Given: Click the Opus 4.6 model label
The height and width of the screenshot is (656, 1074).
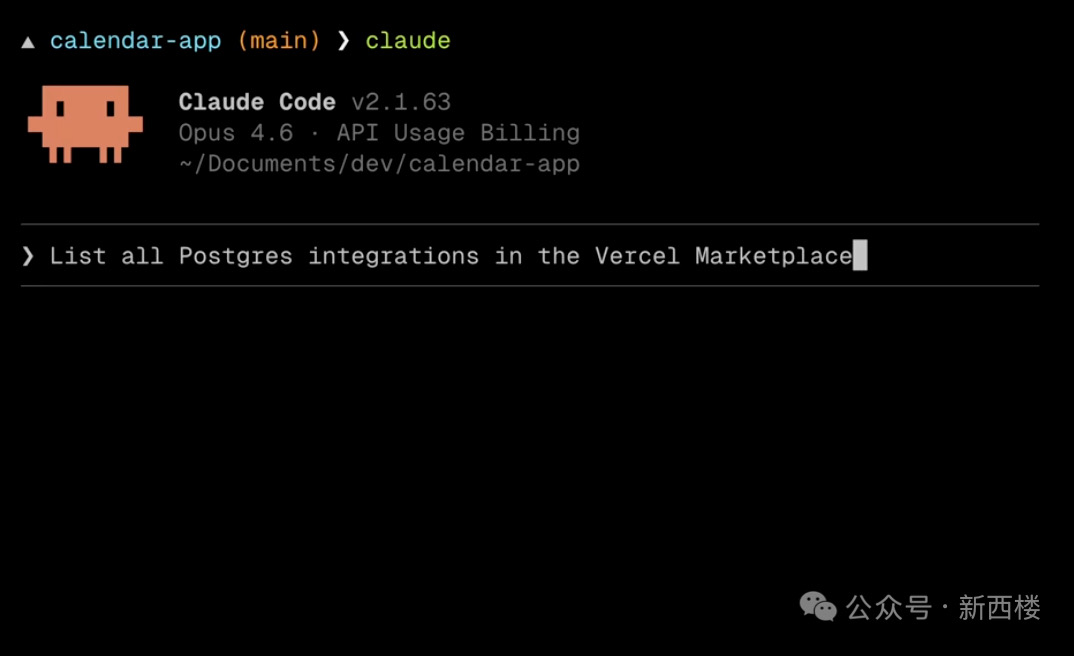Looking at the screenshot, I should [236, 133].
